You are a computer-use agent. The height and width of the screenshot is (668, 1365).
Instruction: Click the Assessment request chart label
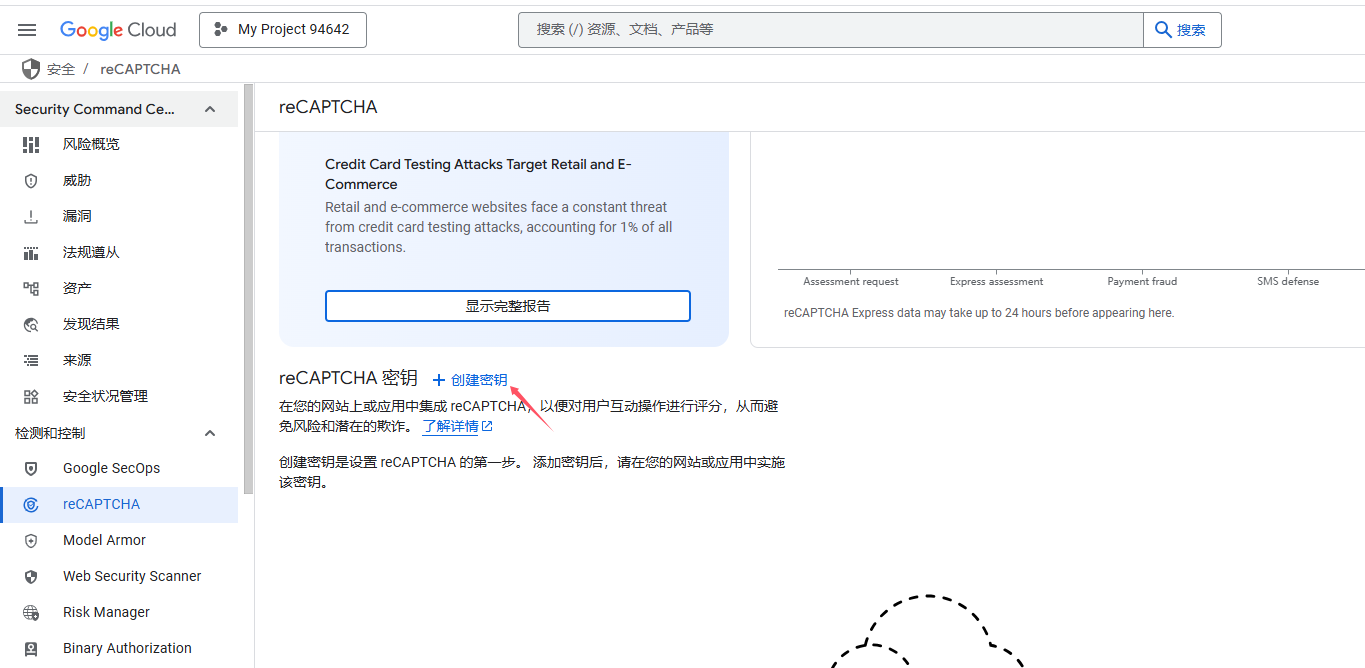pyautogui.click(x=851, y=282)
